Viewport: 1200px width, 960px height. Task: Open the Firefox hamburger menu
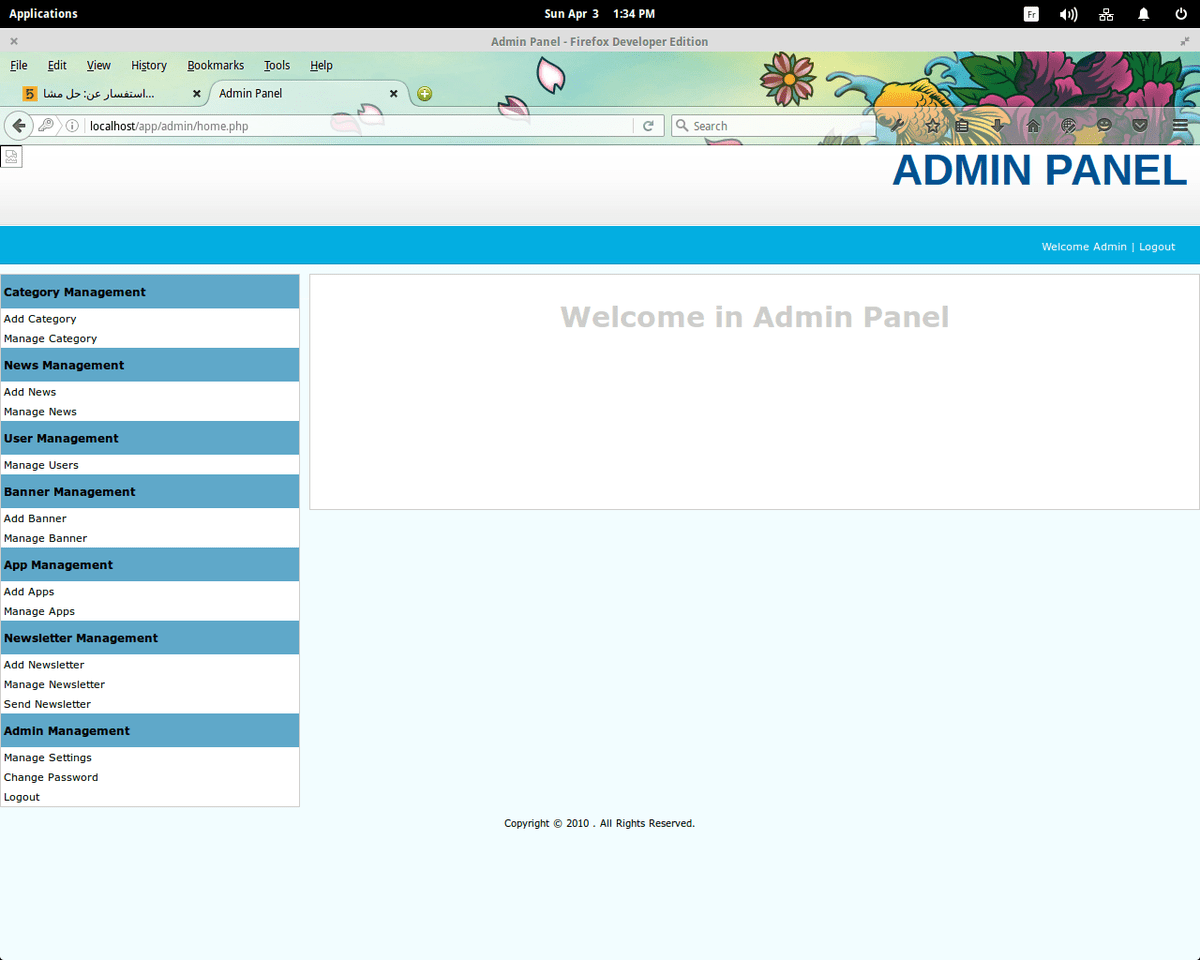[1180, 126]
